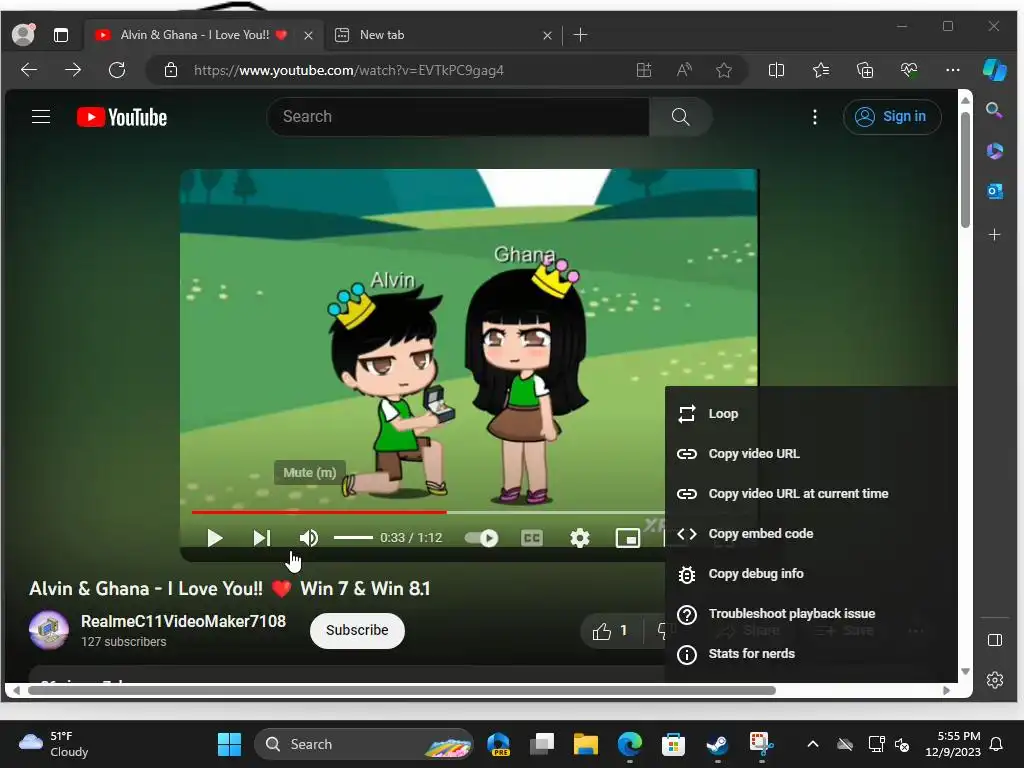Open Edge Collections

pos(865,70)
